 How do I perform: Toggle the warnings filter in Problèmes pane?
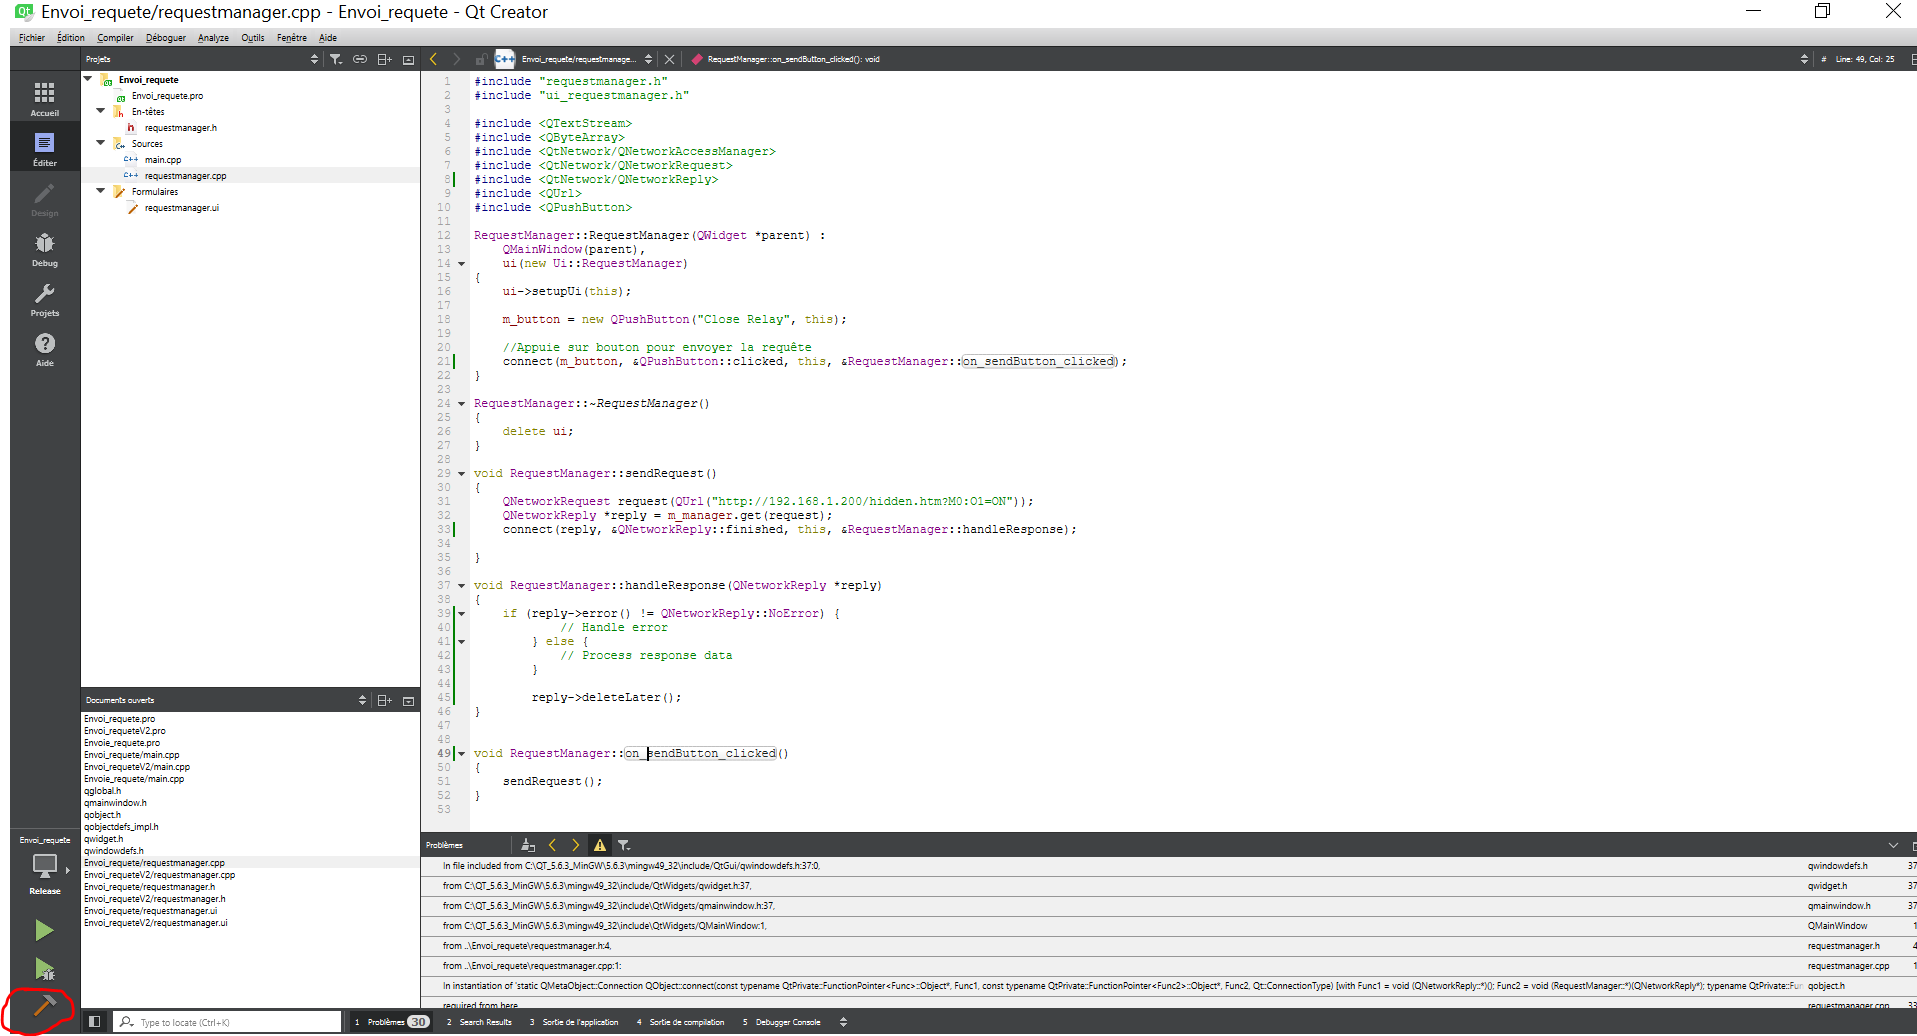tap(599, 845)
